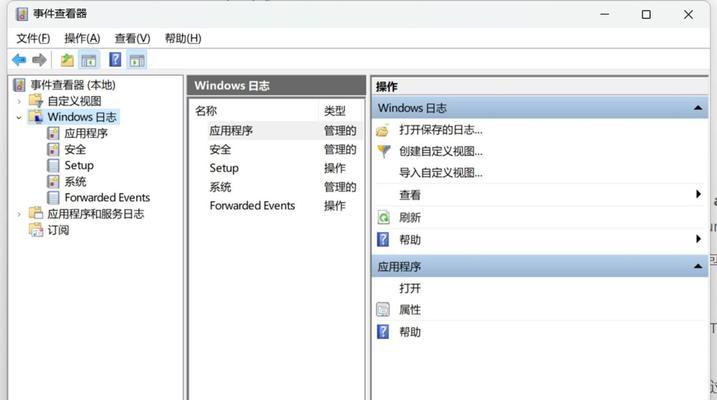The image size is (717, 400).
Task: Open the 查看 submenu arrow
Action: coord(698,194)
